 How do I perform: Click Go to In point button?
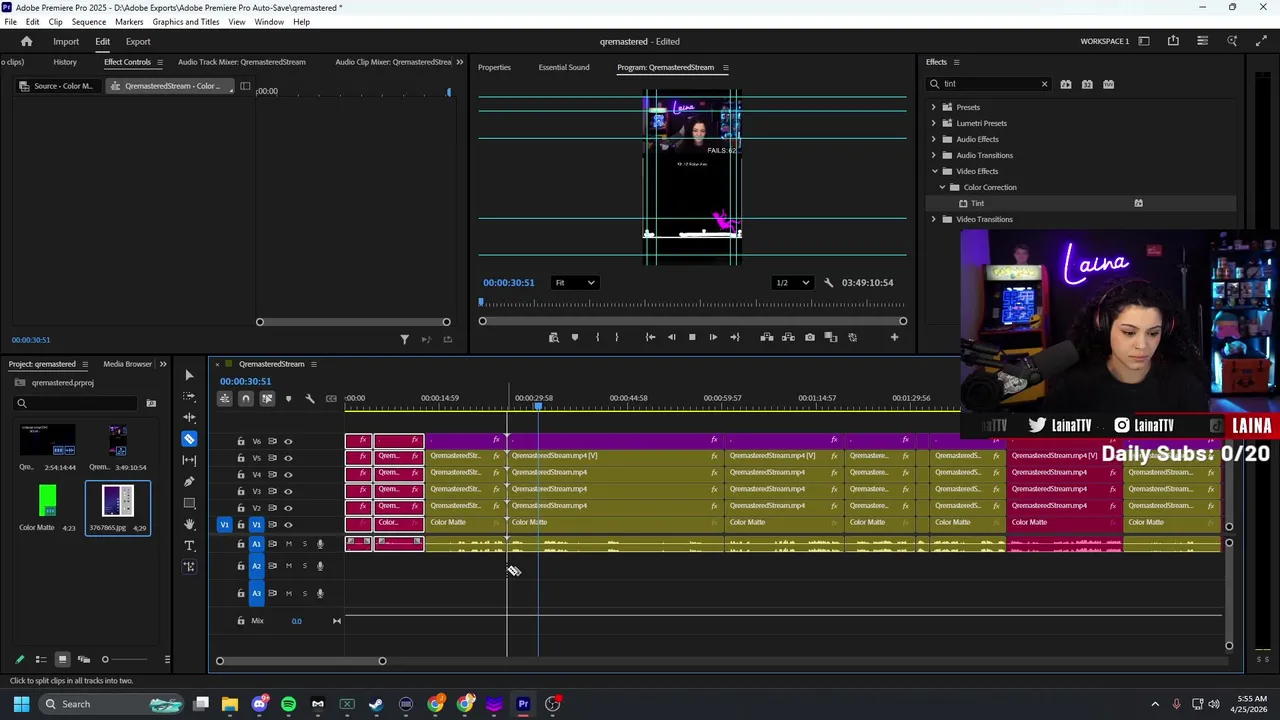(x=650, y=337)
